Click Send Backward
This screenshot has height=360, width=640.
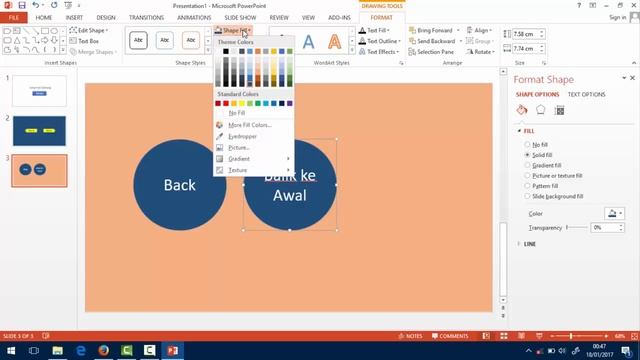432,41
